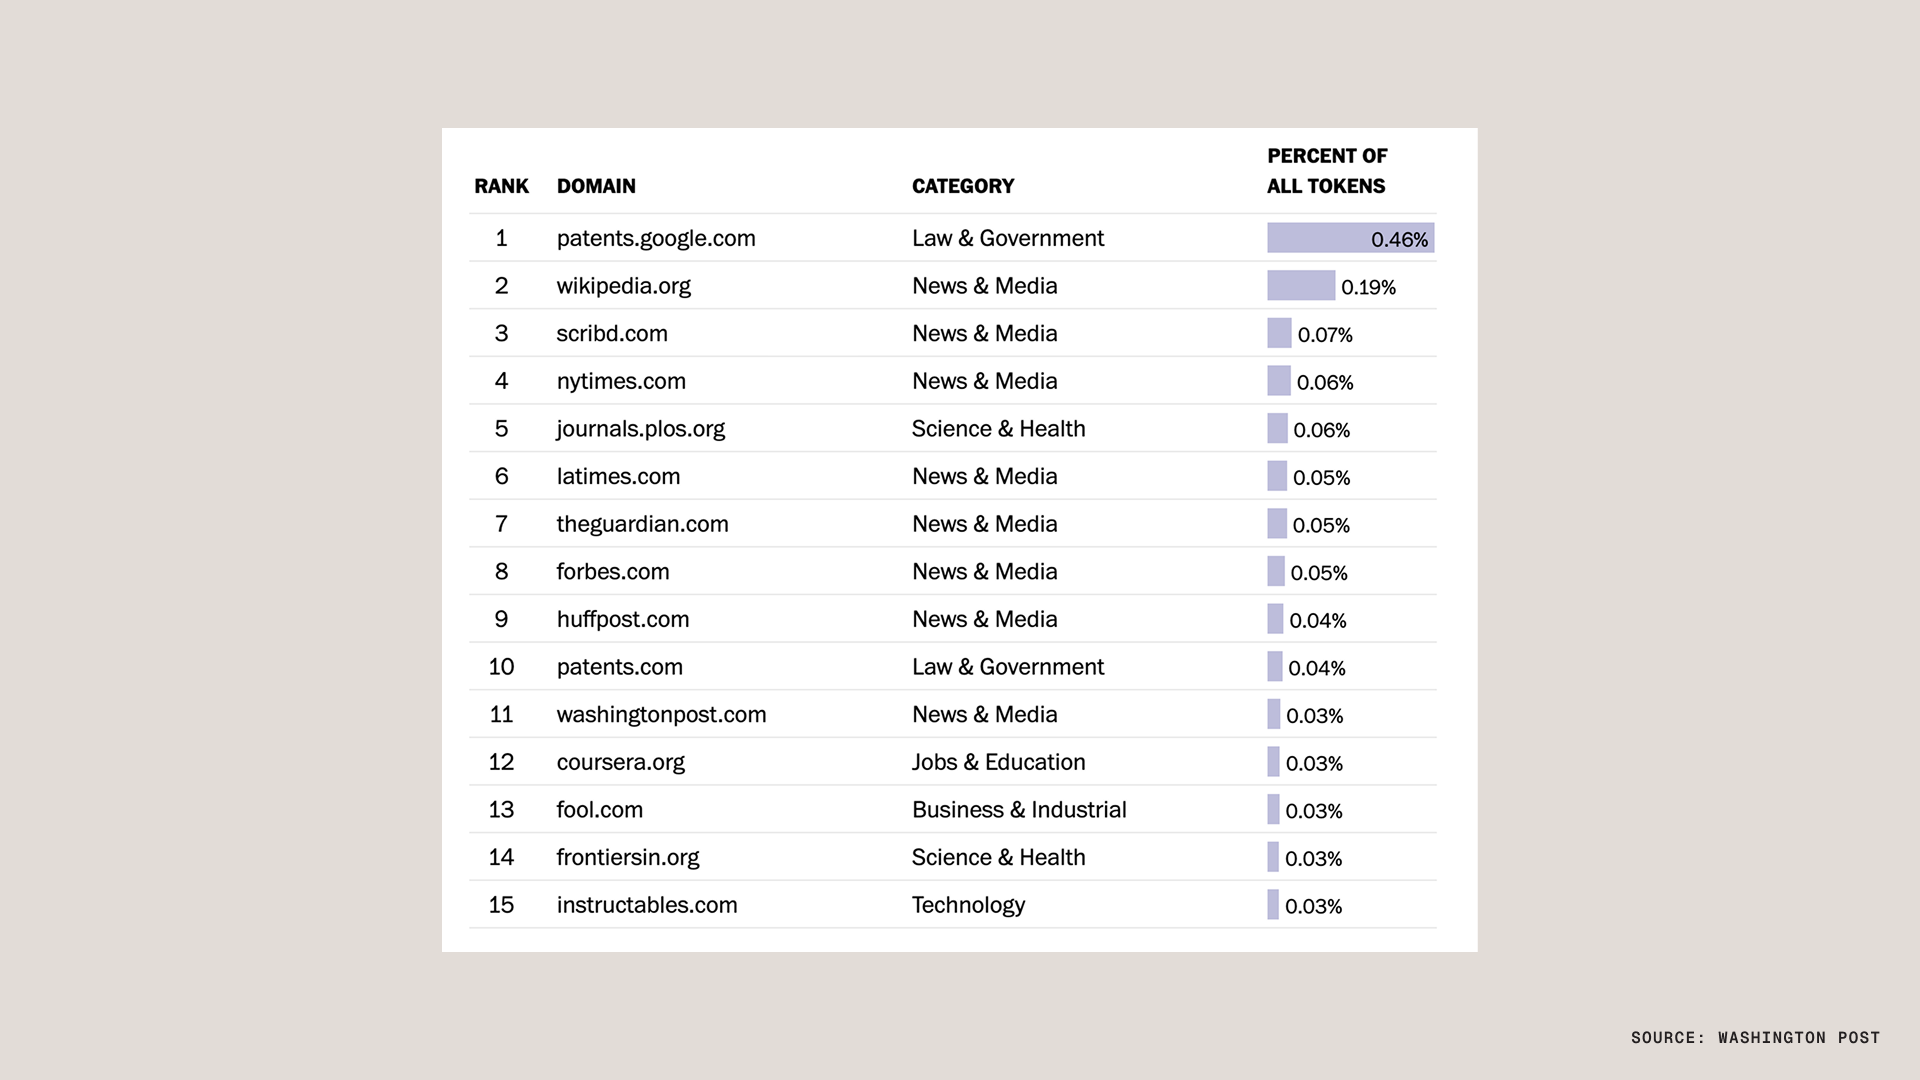Click the Business & Industrial category text
Viewport: 1920px width, 1080px height.
[1019, 810]
